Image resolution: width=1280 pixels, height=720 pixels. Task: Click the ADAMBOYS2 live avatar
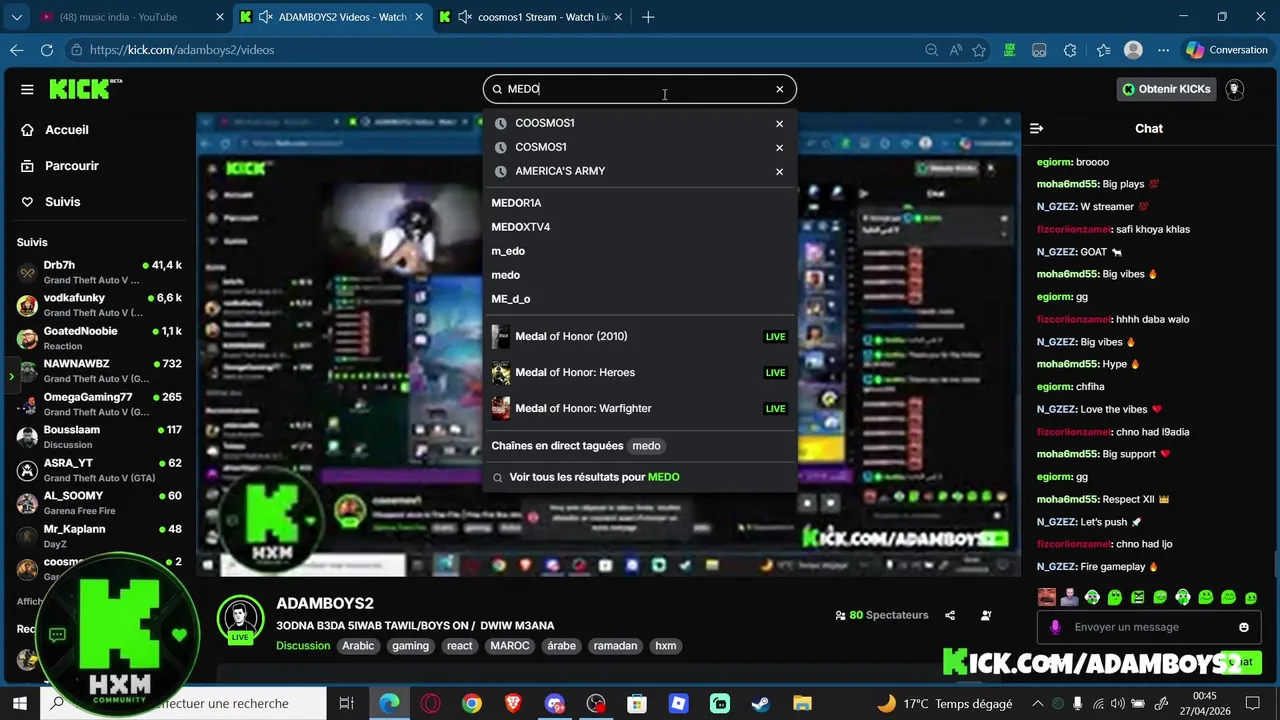pyautogui.click(x=240, y=620)
